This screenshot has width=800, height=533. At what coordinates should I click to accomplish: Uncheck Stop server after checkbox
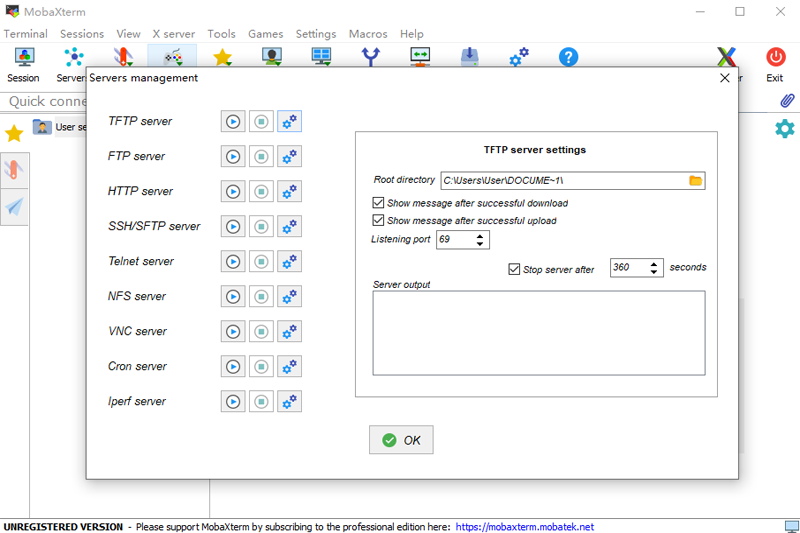click(514, 269)
